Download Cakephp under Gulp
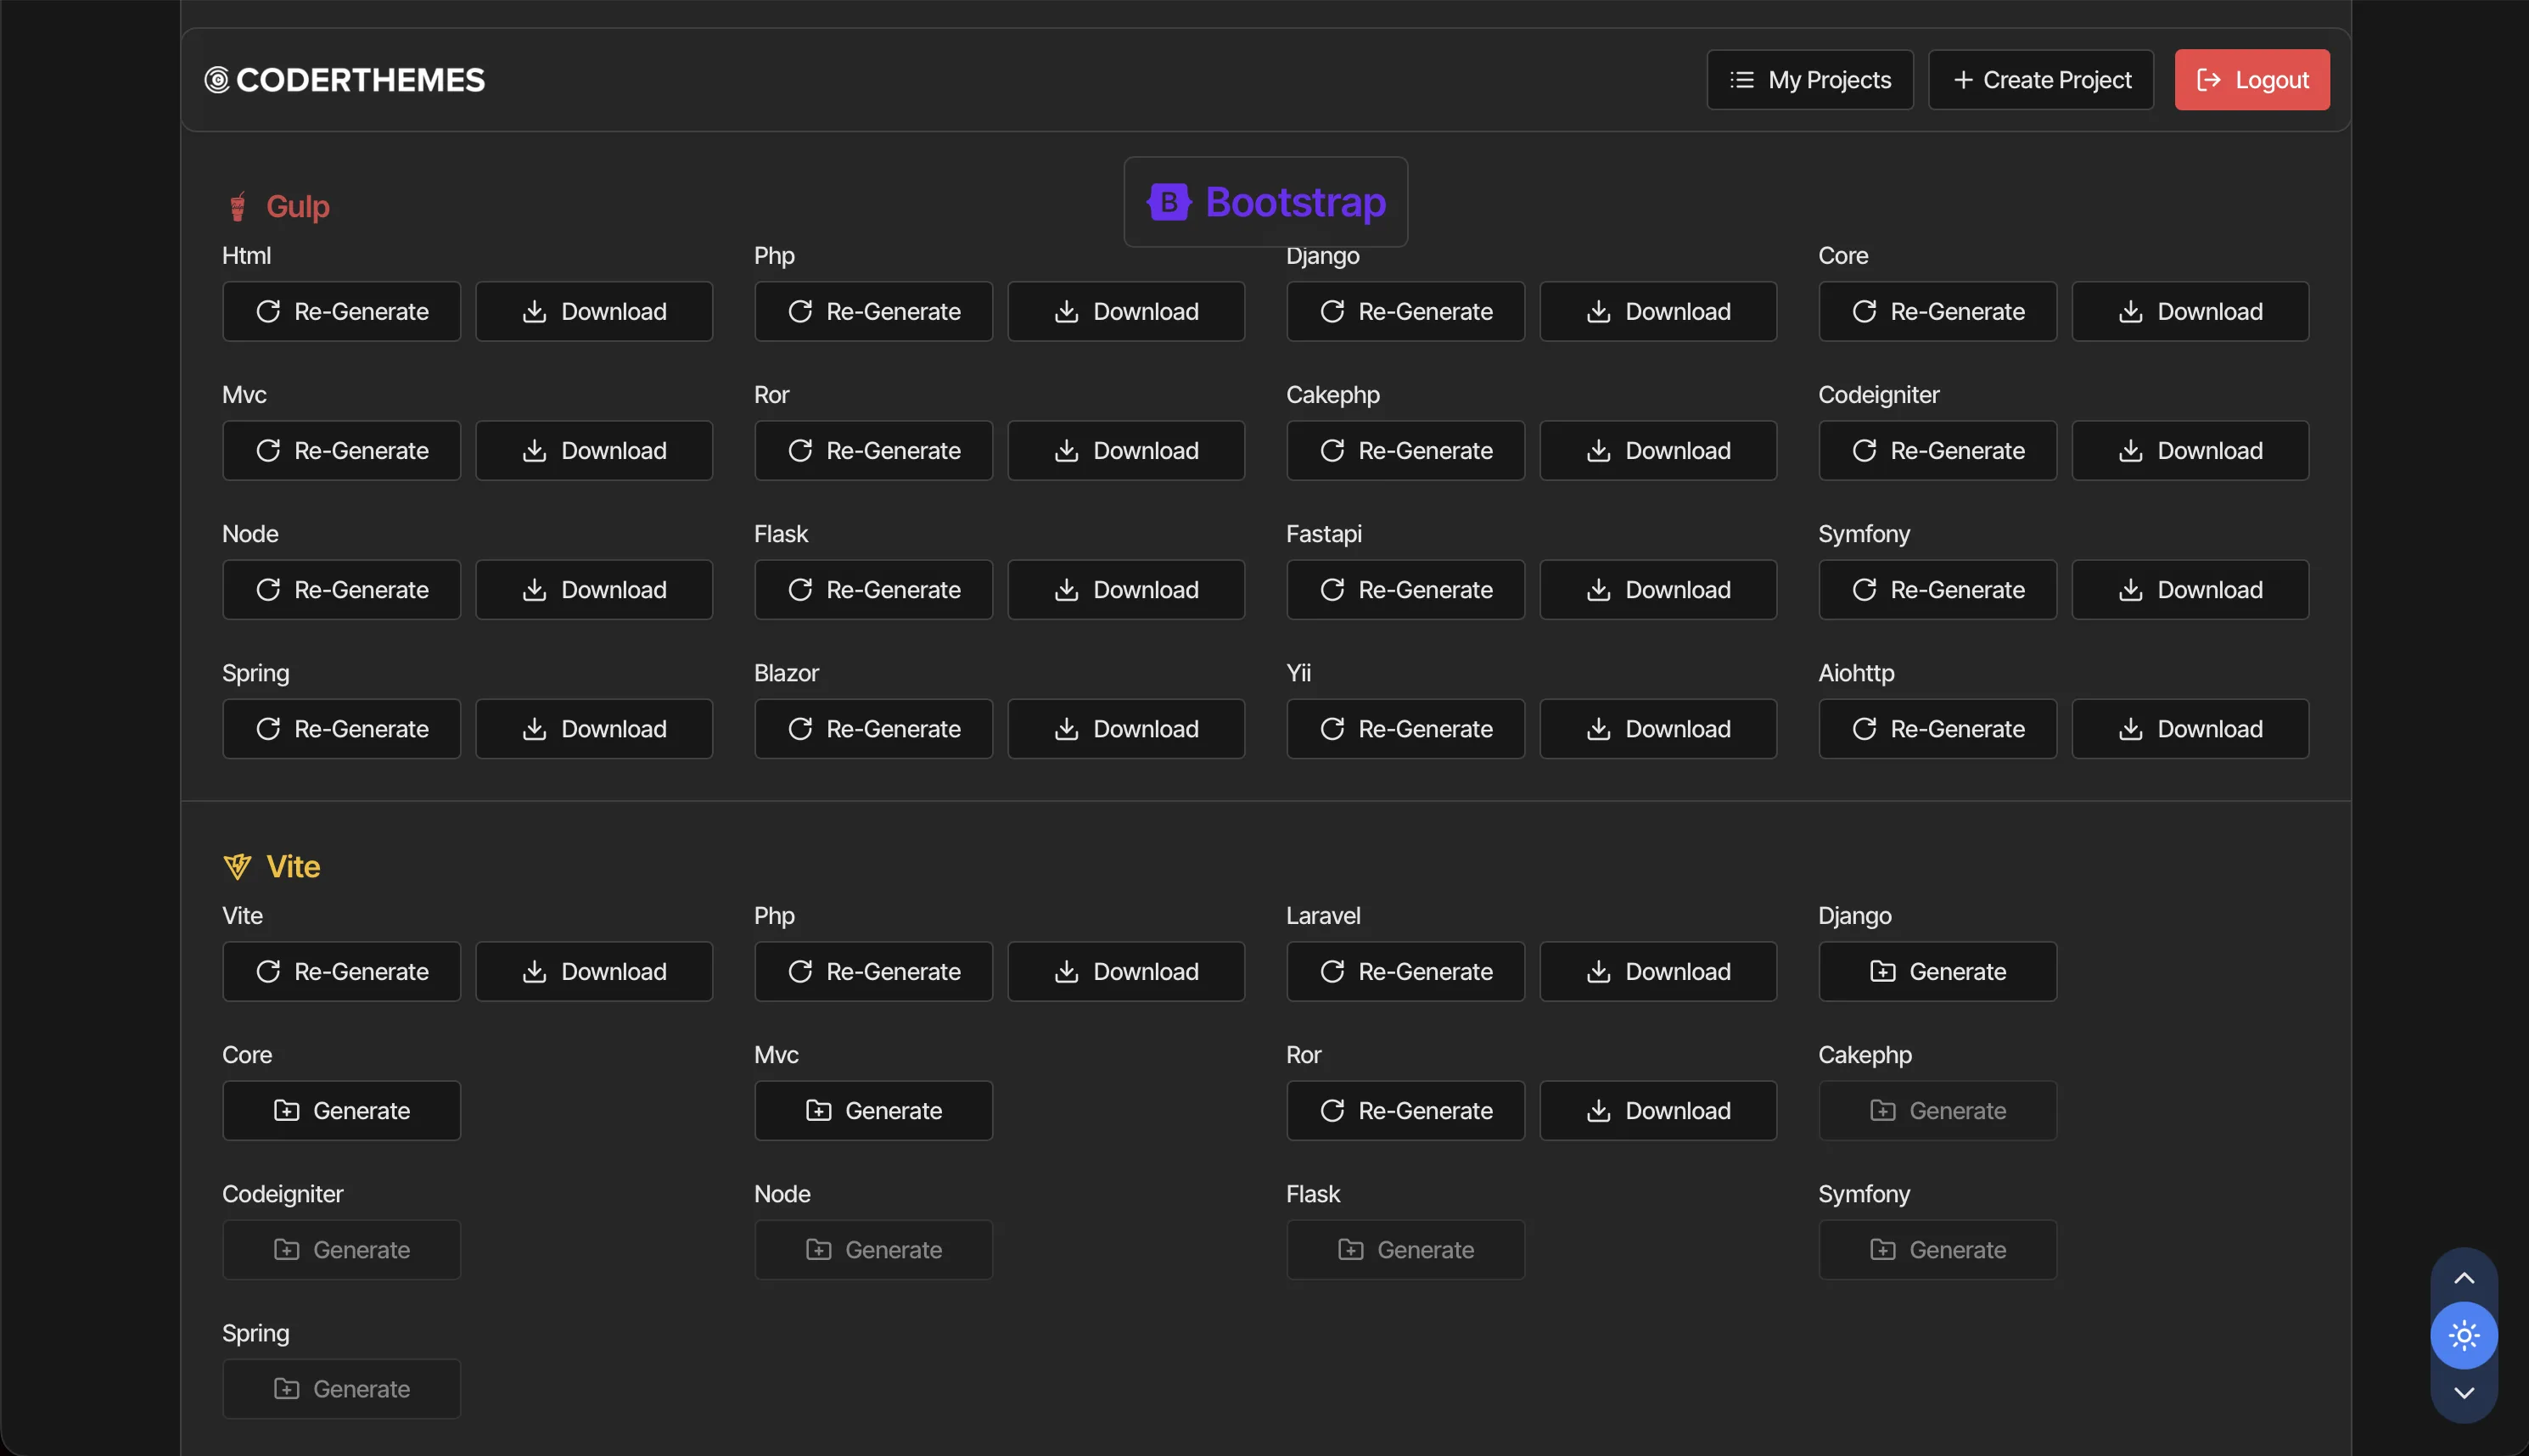Viewport: 2529px width, 1456px height. tap(1658, 450)
